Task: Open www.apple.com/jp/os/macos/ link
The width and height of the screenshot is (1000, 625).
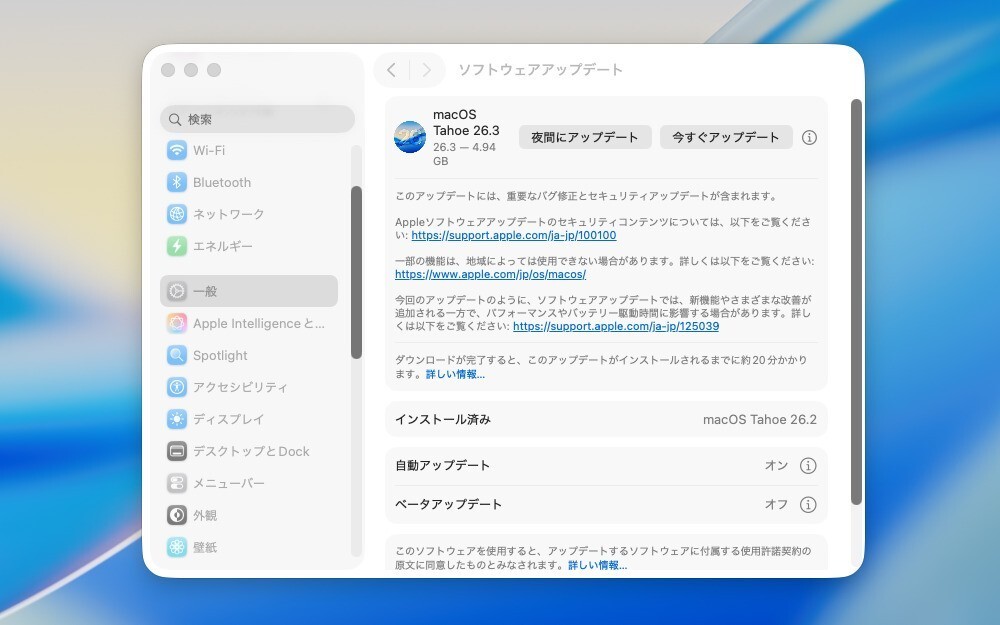Action: point(490,274)
